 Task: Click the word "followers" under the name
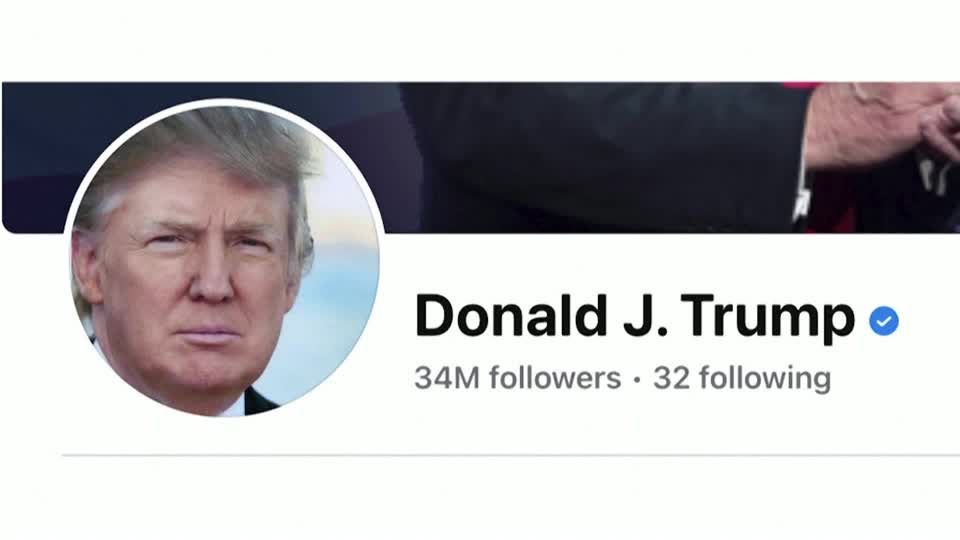555,378
